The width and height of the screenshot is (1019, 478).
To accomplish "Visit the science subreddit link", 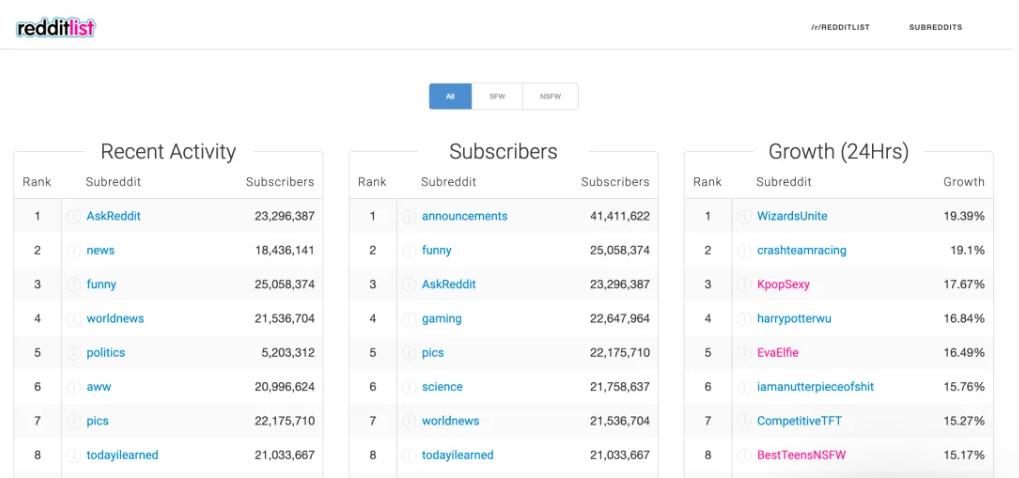I will (443, 387).
